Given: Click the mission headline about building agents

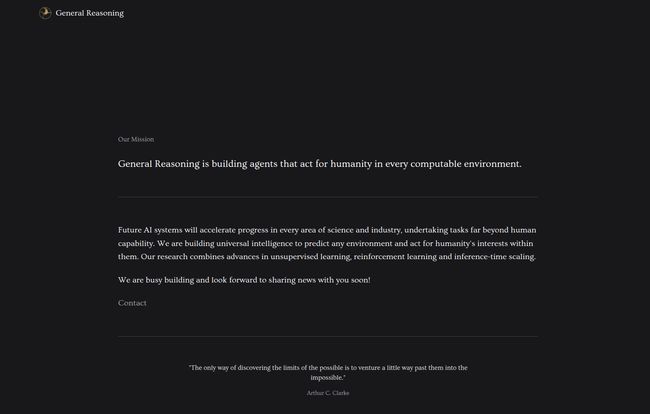Looking at the screenshot, I should pos(320,164).
